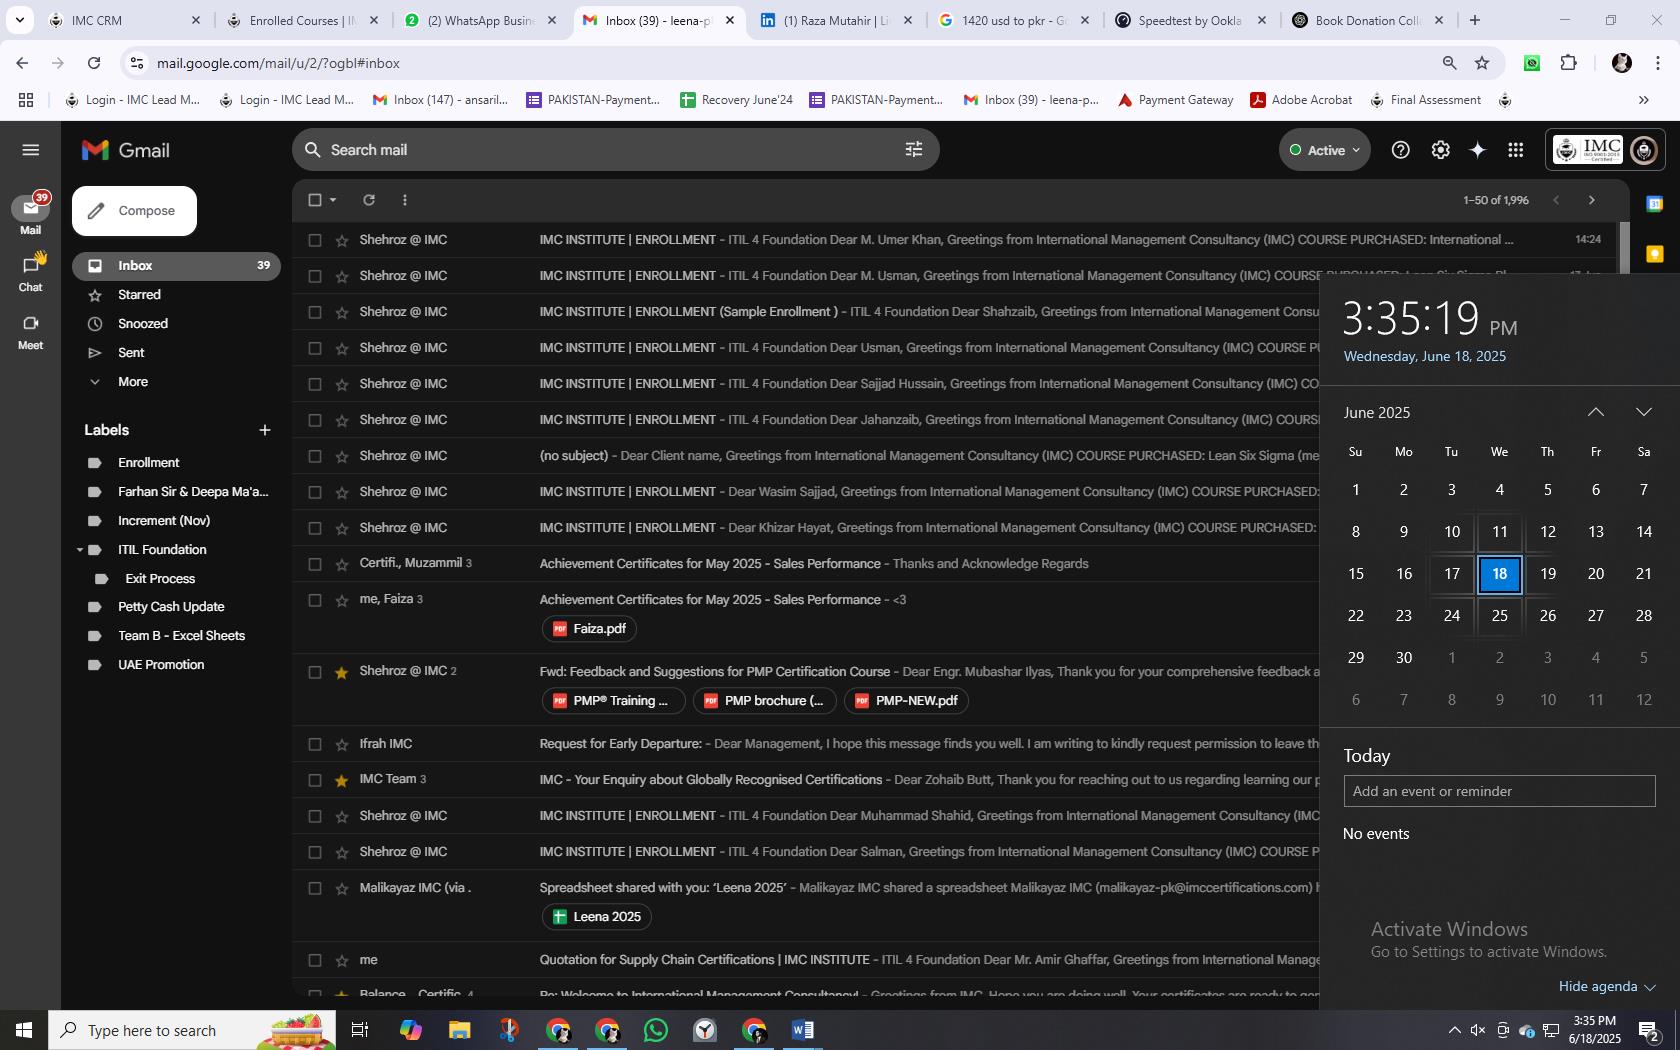
Task: Switch to the Speedtest by Ookla tab
Action: [x=1190, y=20]
